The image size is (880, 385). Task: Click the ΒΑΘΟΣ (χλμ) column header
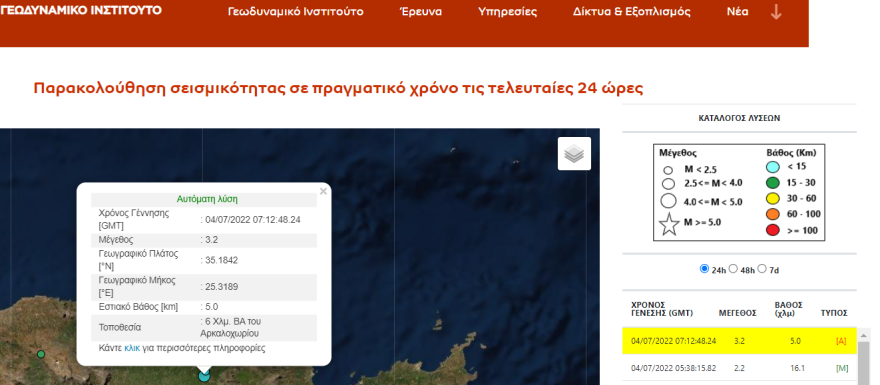tap(789, 309)
